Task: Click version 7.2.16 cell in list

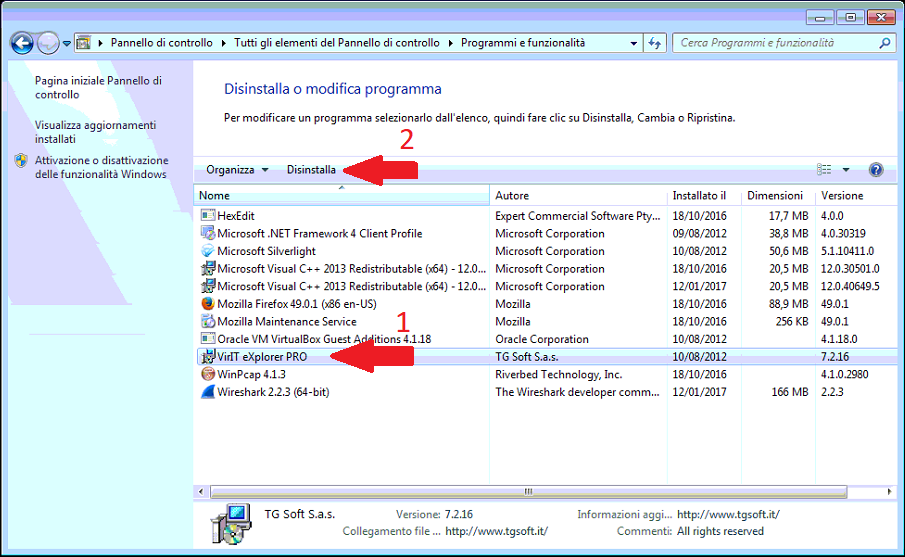Action: point(835,357)
